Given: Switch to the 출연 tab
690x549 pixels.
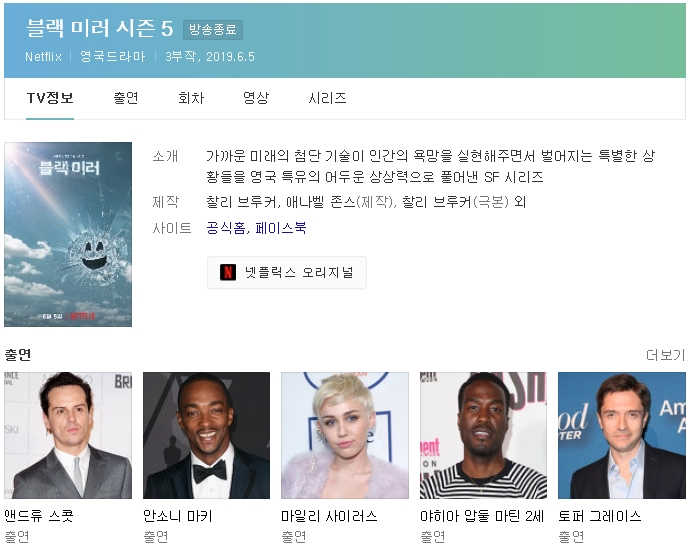Looking at the screenshot, I should pos(126,98).
